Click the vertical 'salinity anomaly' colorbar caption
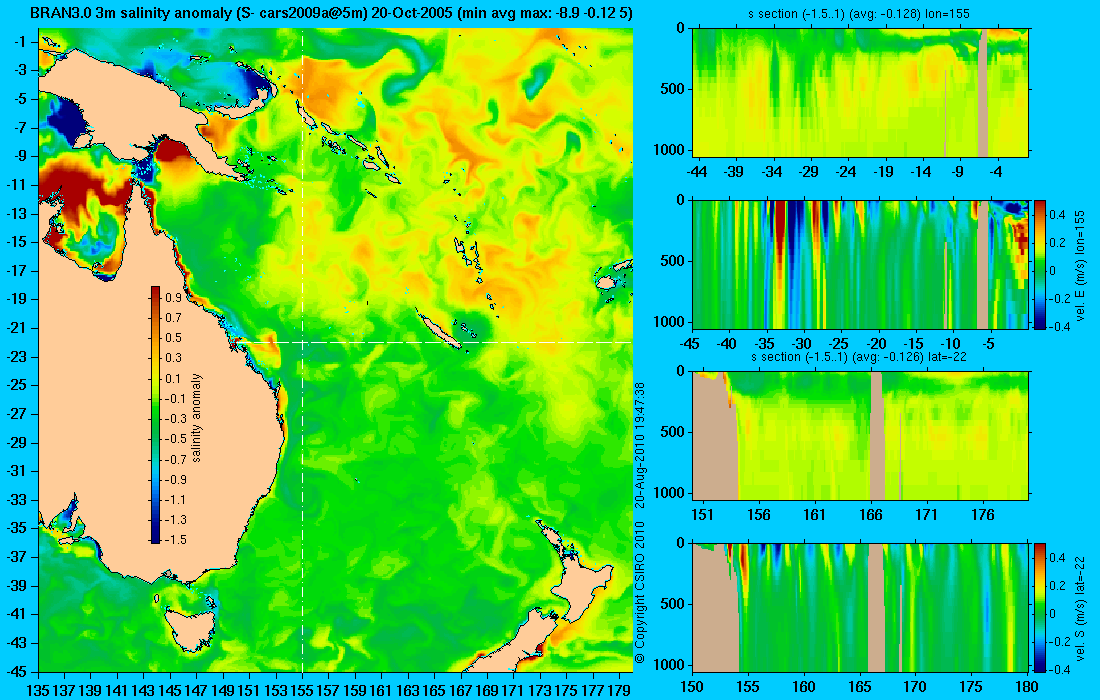Screen dimensions: 1100x700 click(x=196, y=417)
